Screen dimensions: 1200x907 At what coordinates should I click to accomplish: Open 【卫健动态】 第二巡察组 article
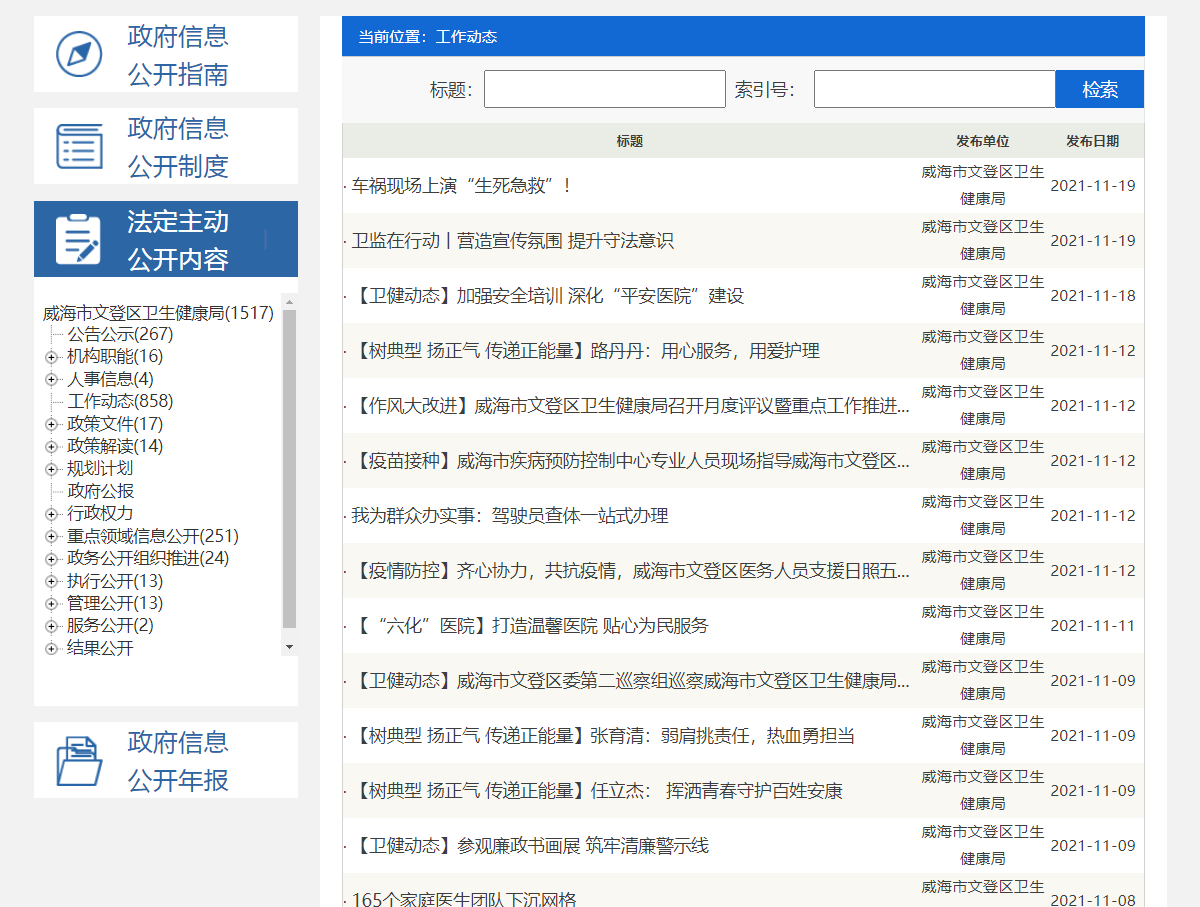[631, 681]
